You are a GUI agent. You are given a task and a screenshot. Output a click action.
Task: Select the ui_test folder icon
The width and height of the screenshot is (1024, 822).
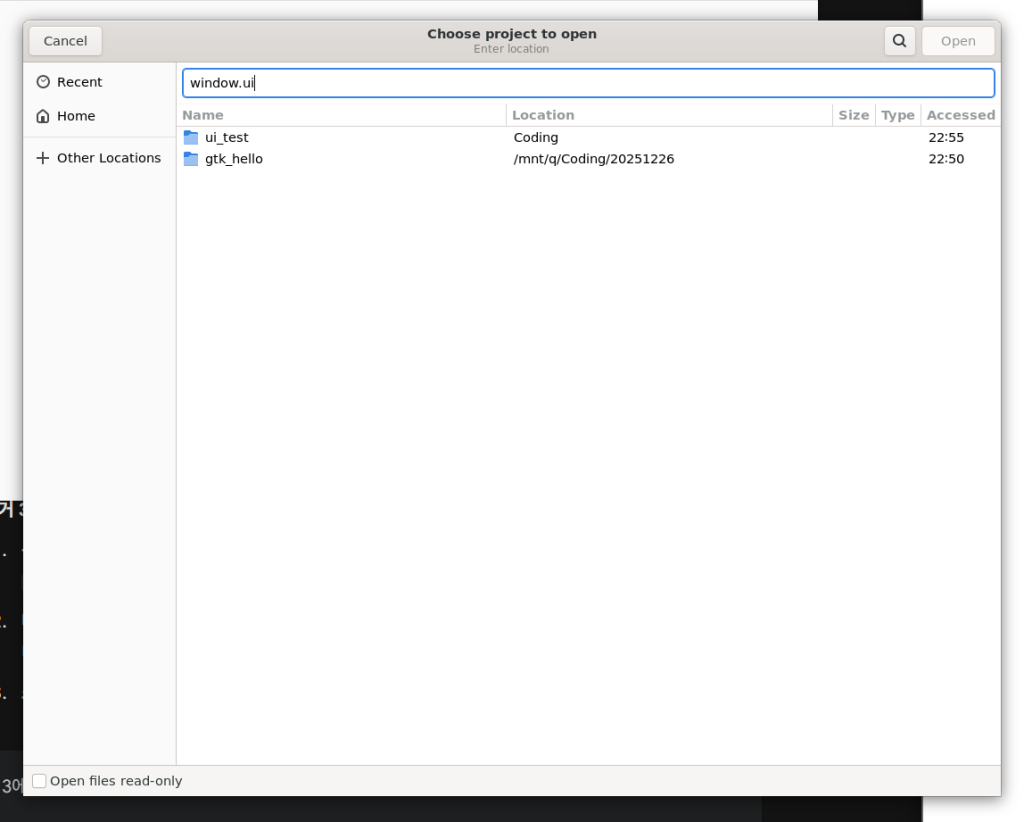coord(191,137)
